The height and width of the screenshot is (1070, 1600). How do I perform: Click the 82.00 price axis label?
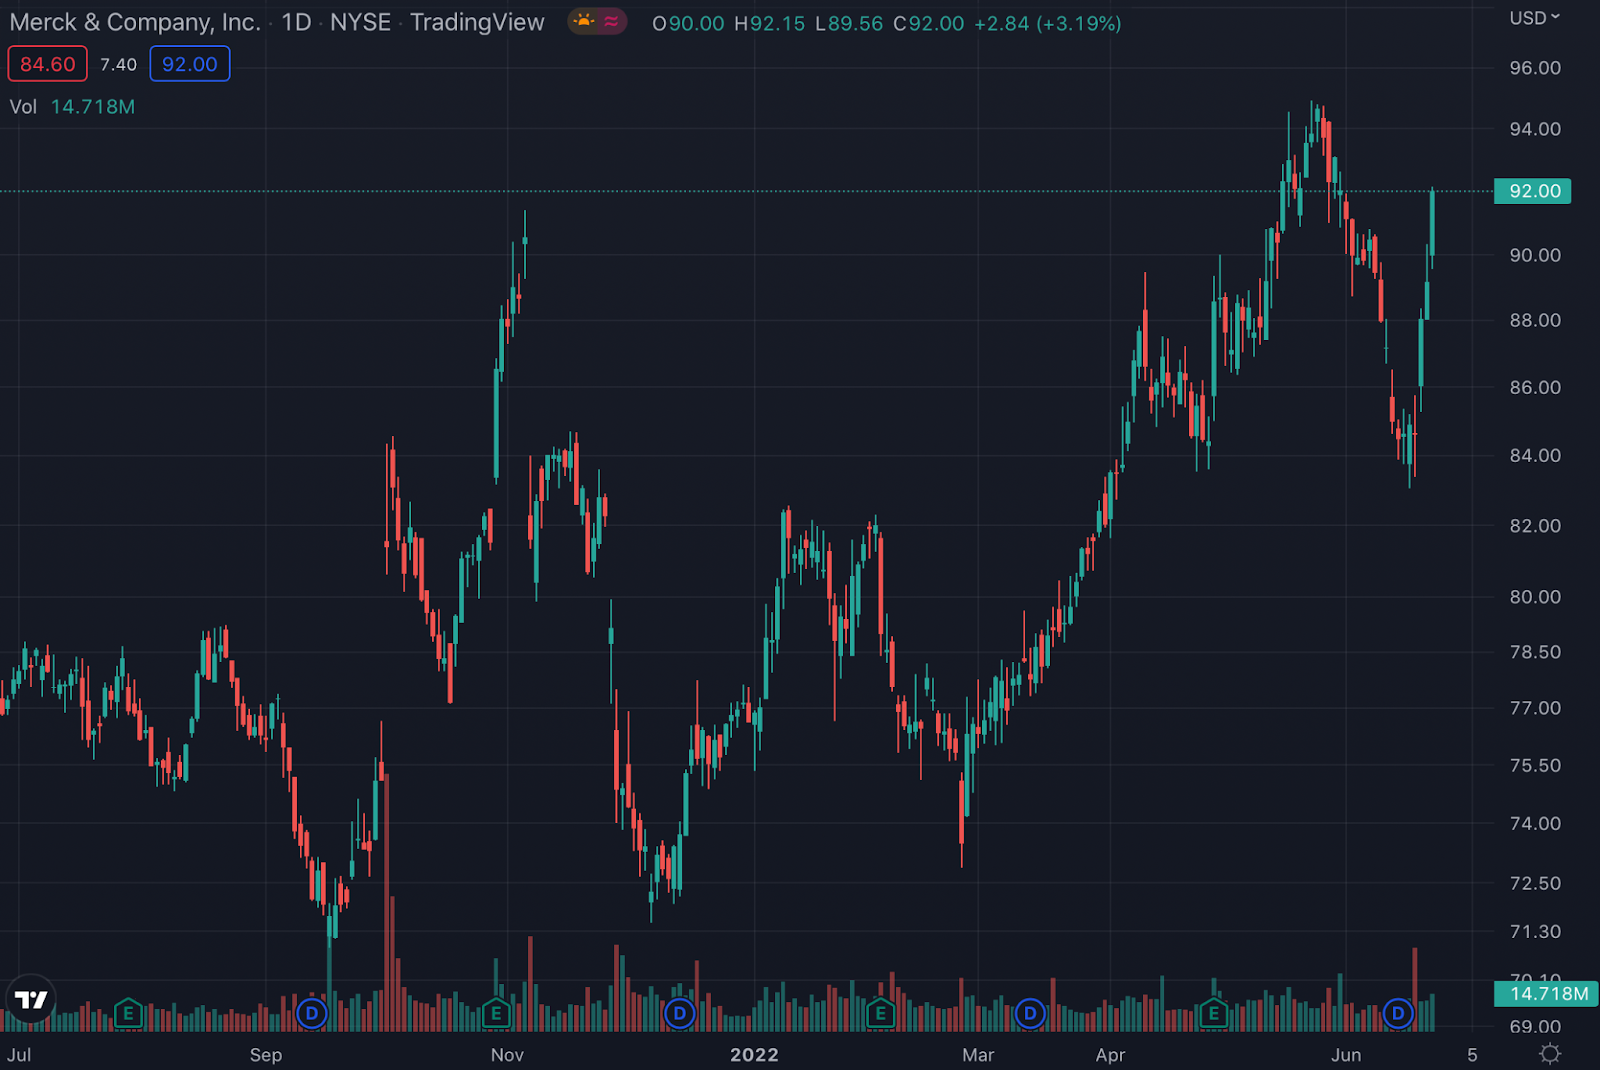tap(1535, 525)
